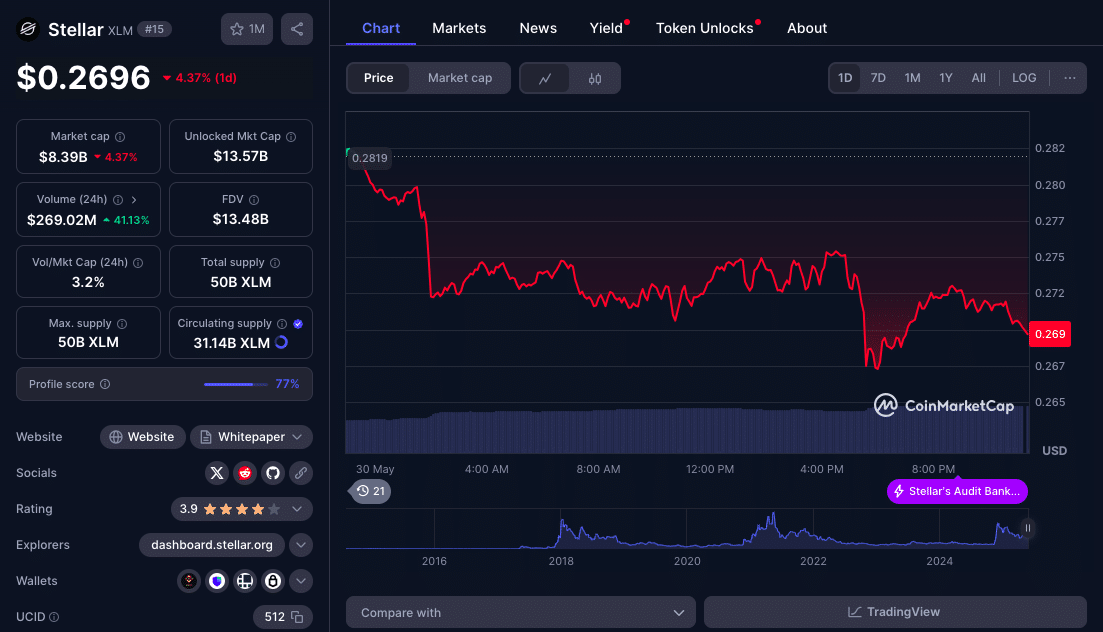Click the blue shield wallet icon
Viewport: 1103px width, 632px height.
(217, 581)
